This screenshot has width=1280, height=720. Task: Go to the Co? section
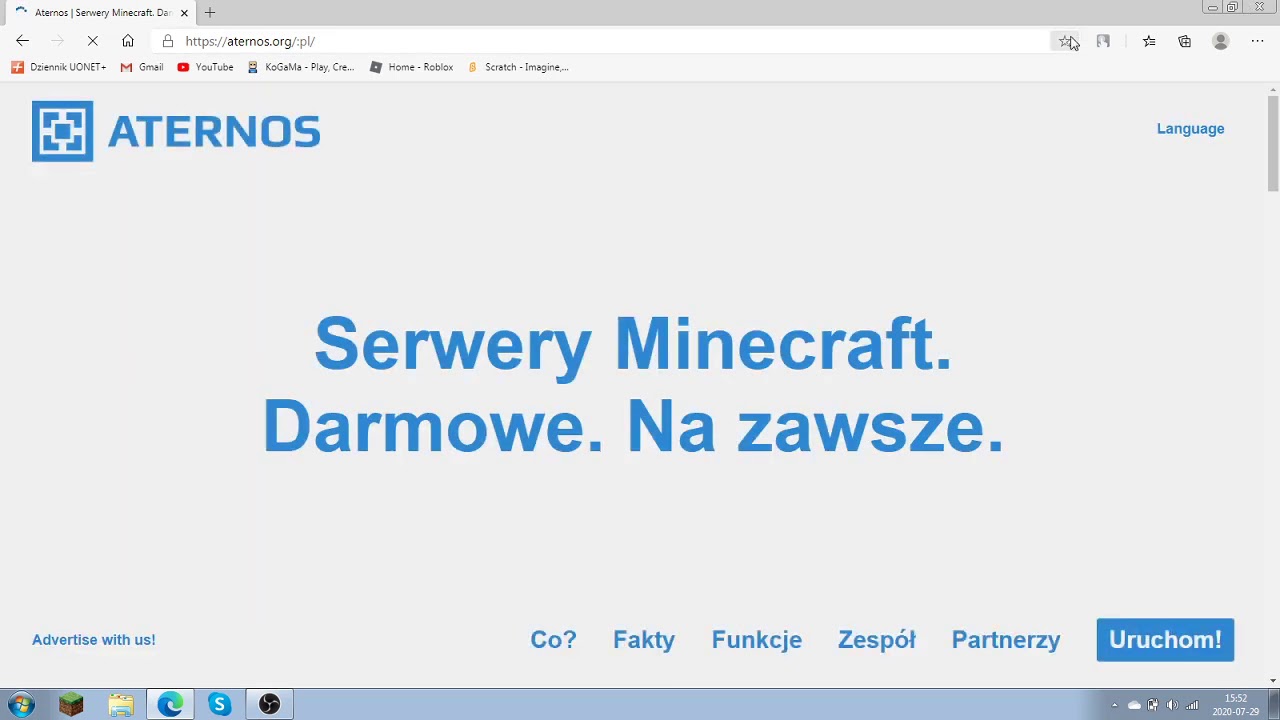click(553, 640)
